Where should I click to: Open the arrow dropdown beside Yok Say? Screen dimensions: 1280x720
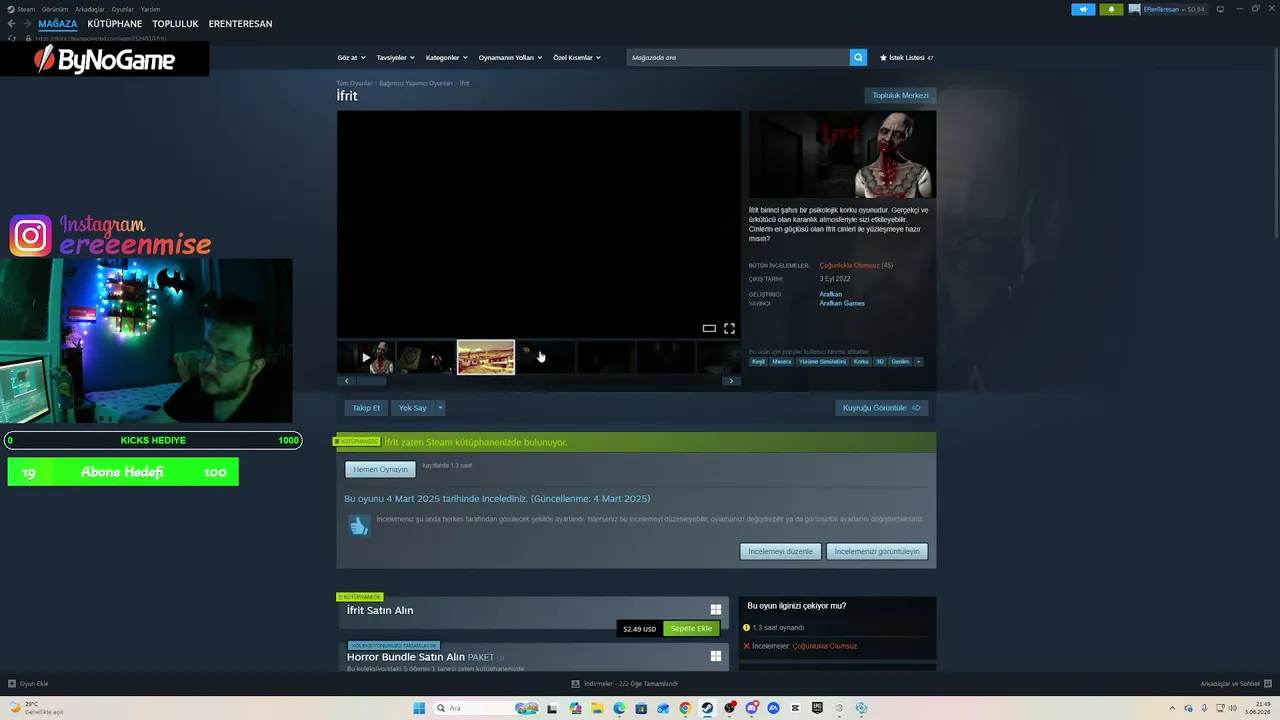[439, 408]
